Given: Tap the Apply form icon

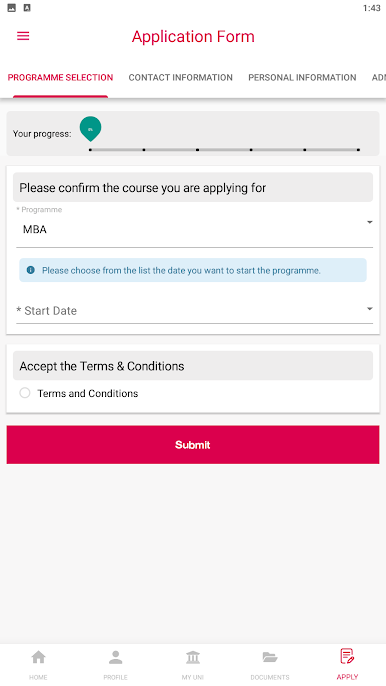Looking at the screenshot, I should pyautogui.click(x=347, y=656).
